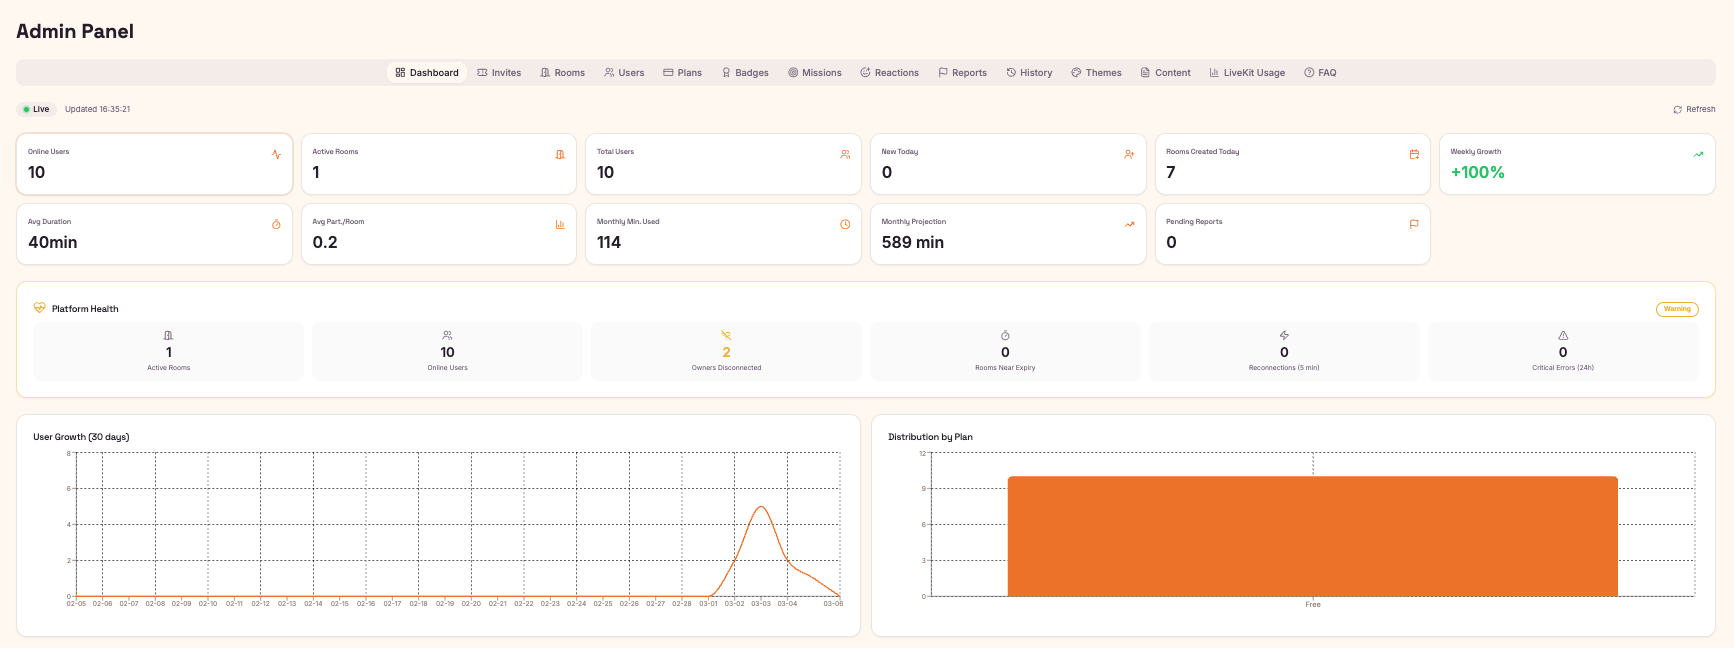The width and height of the screenshot is (1734, 648).
Task: Open the Users tab
Action: coord(624,72)
